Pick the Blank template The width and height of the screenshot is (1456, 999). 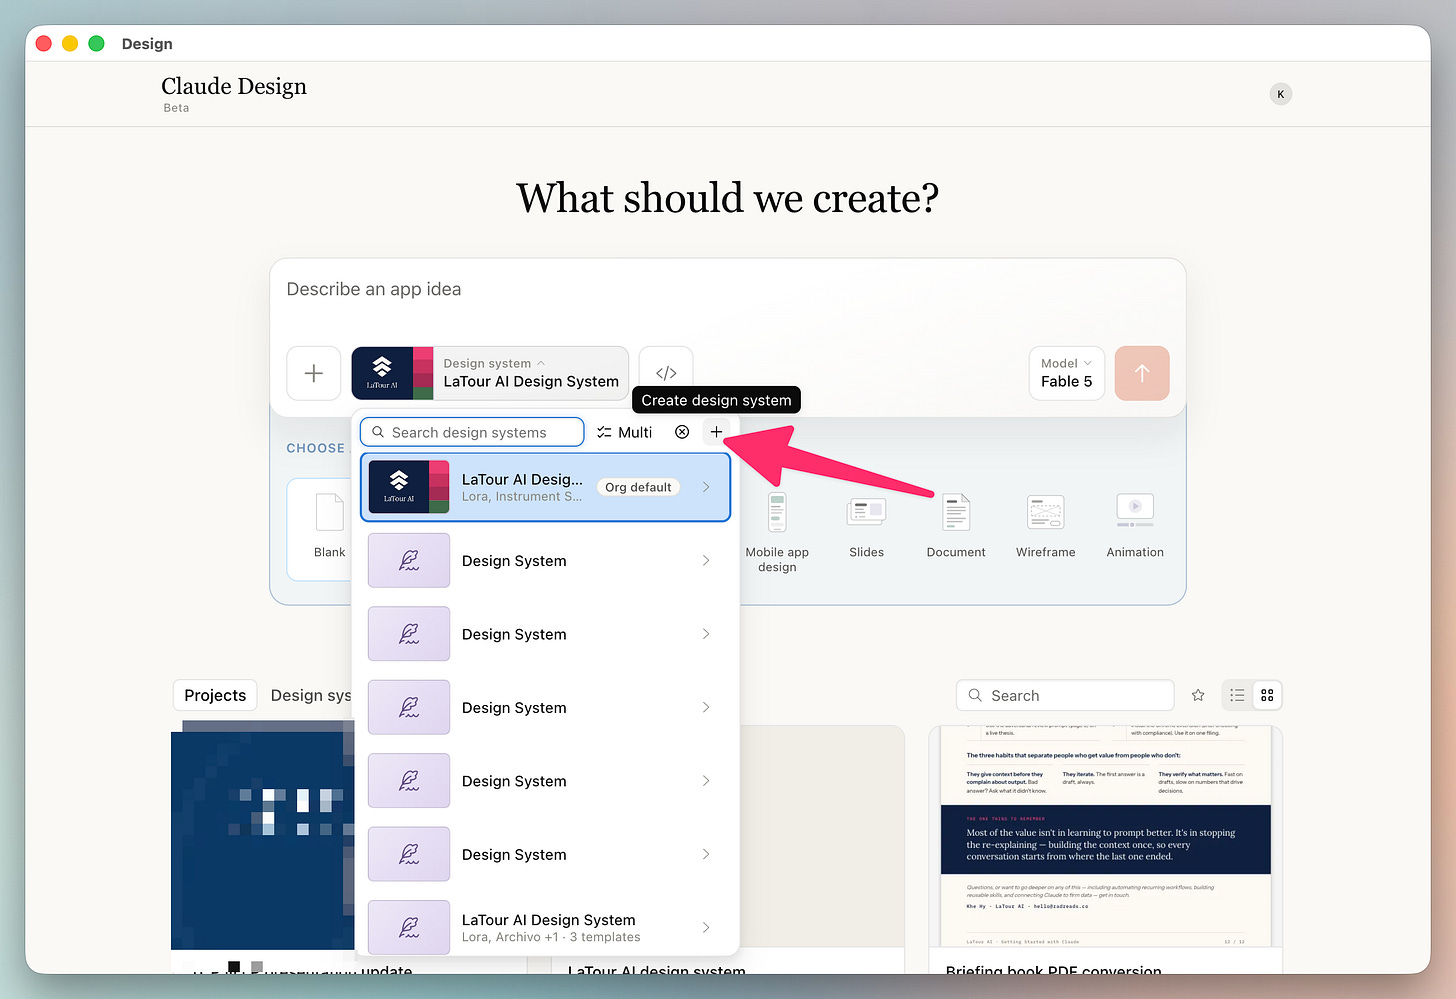pyautogui.click(x=329, y=527)
